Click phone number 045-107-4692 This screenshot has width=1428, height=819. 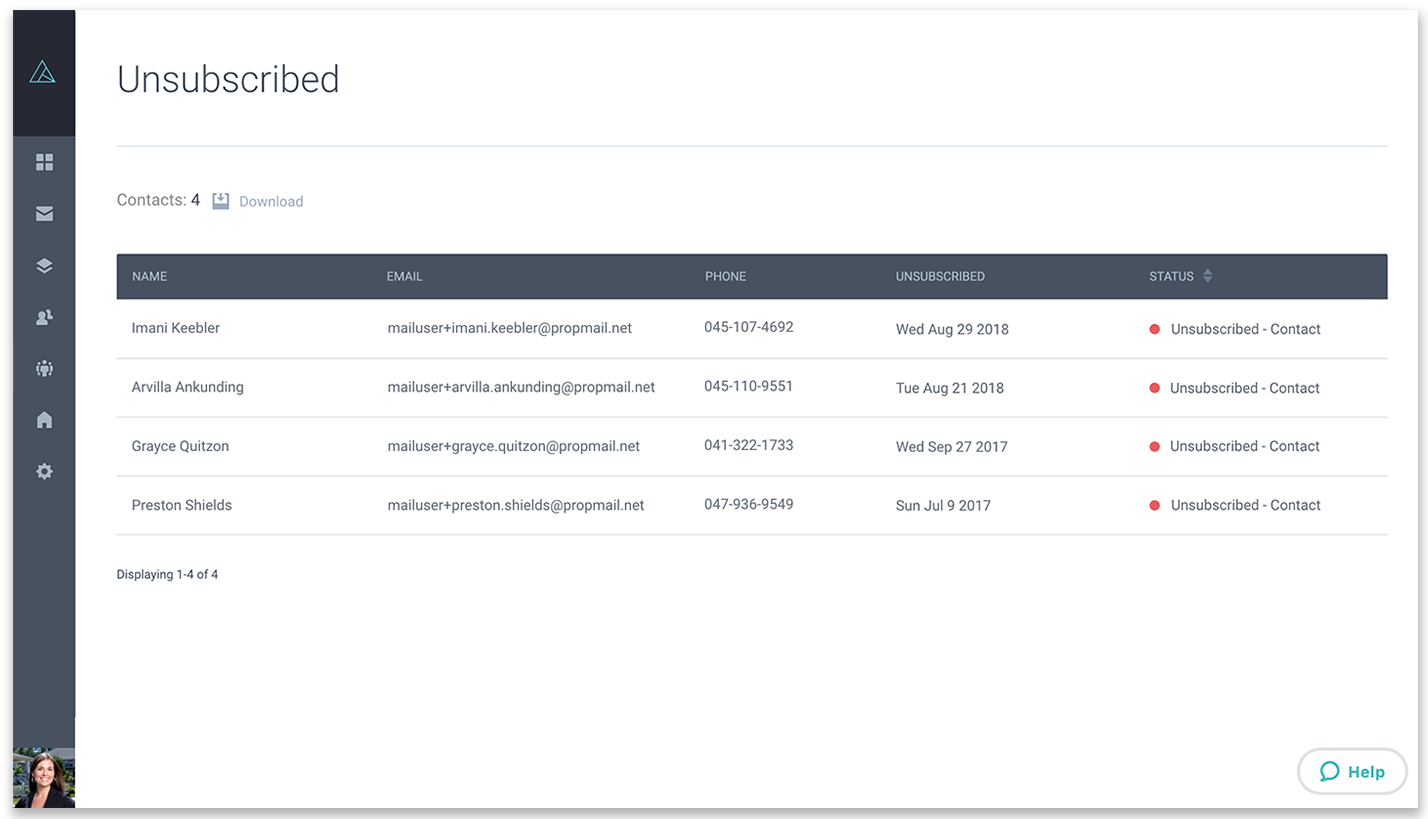[749, 327]
